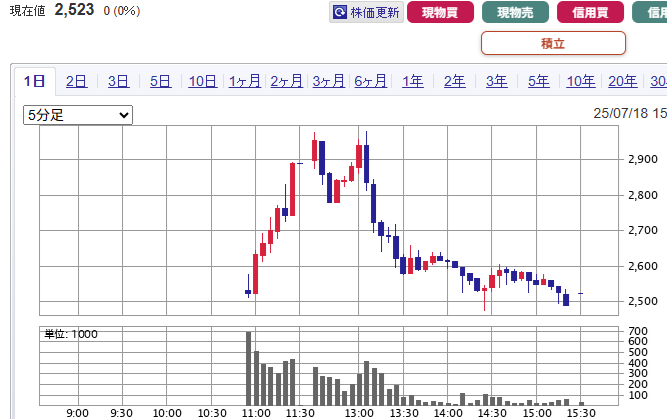
Task: Switch to the 10日 period tab
Action: (x=202, y=81)
